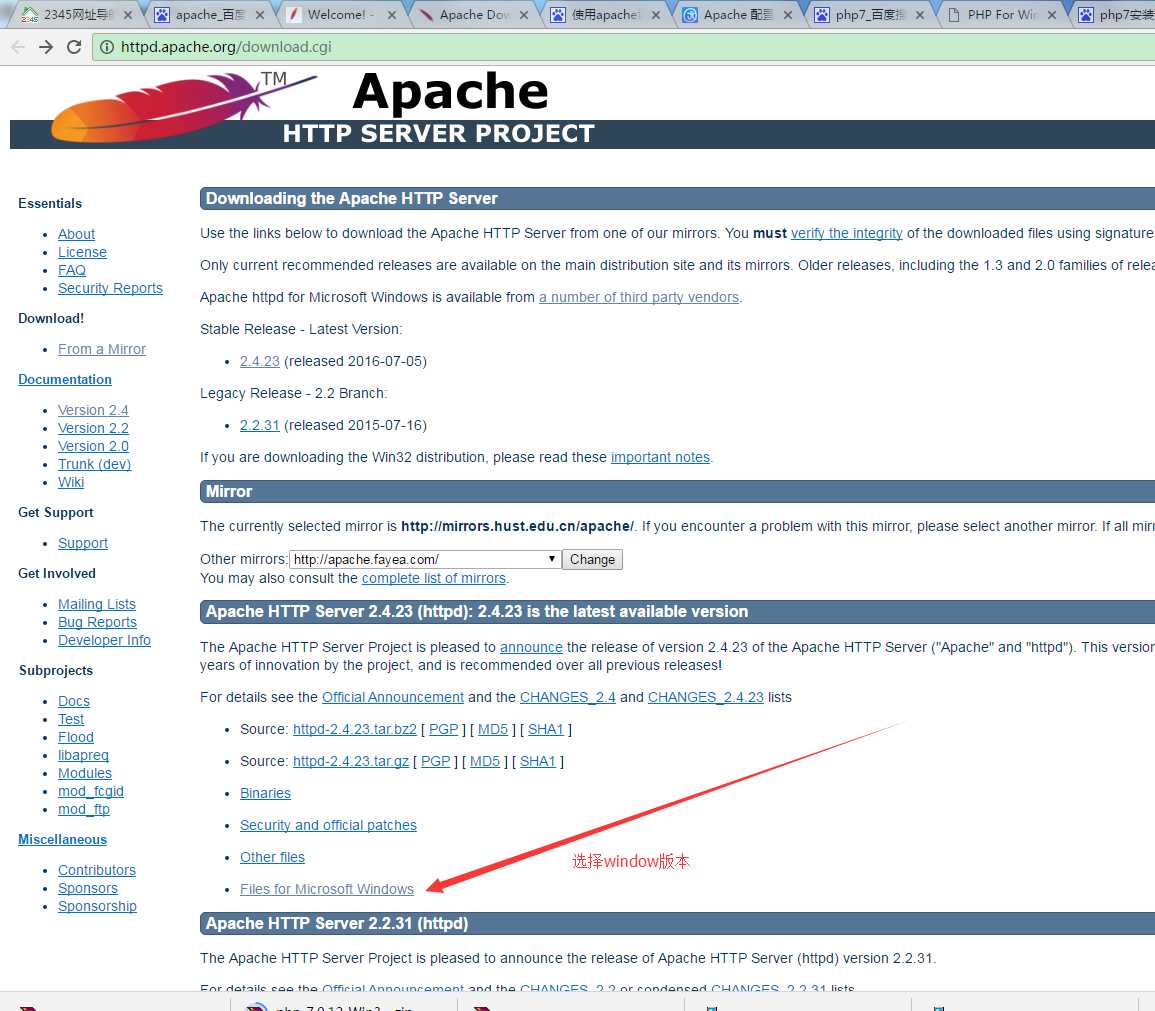This screenshot has width=1155, height=1011.
Task: Open the Modules subproject link
Action: 85,773
